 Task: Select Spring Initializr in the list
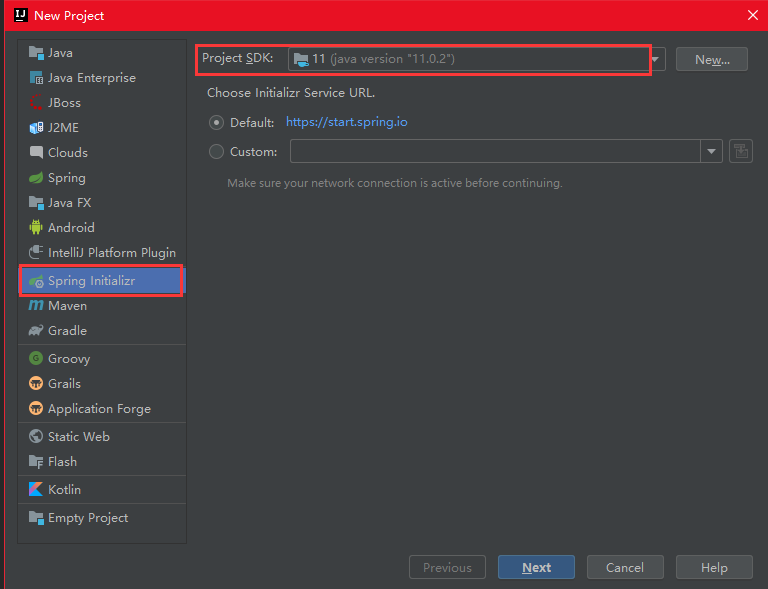pyautogui.click(x=101, y=281)
